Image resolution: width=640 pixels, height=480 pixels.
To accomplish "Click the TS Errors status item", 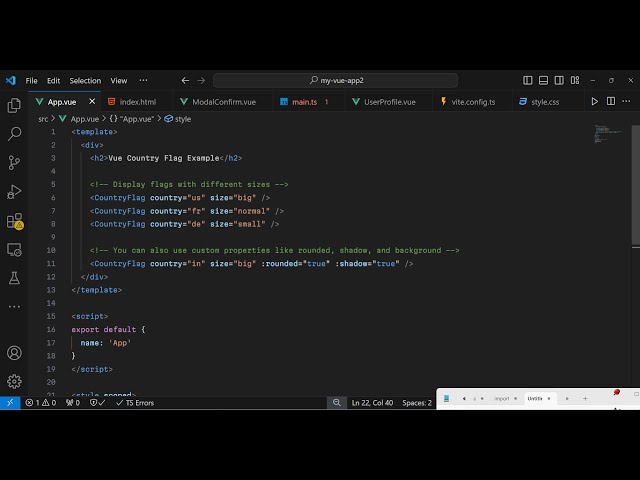I will pos(135,403).
